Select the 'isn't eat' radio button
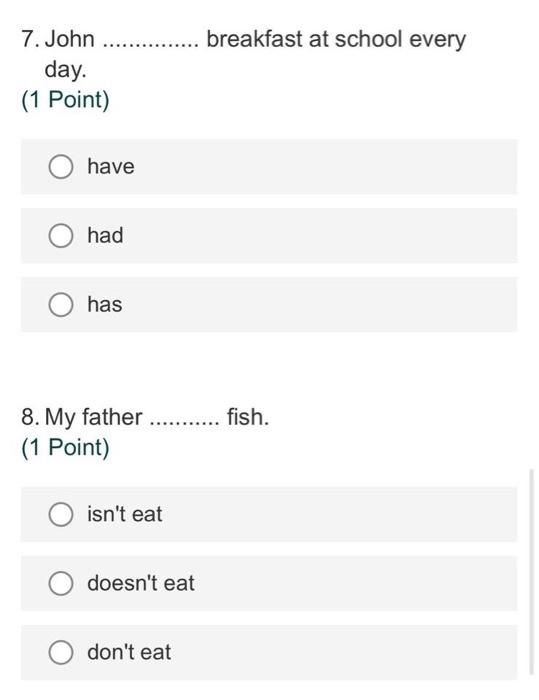Viewport: 539px width, 700px height. click(x=61, y=514)
